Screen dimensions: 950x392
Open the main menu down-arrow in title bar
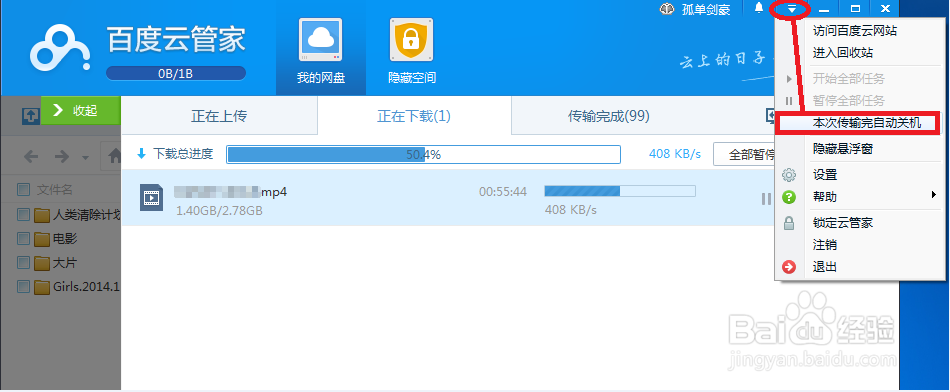pyautogui.click(x=791, y=8)
